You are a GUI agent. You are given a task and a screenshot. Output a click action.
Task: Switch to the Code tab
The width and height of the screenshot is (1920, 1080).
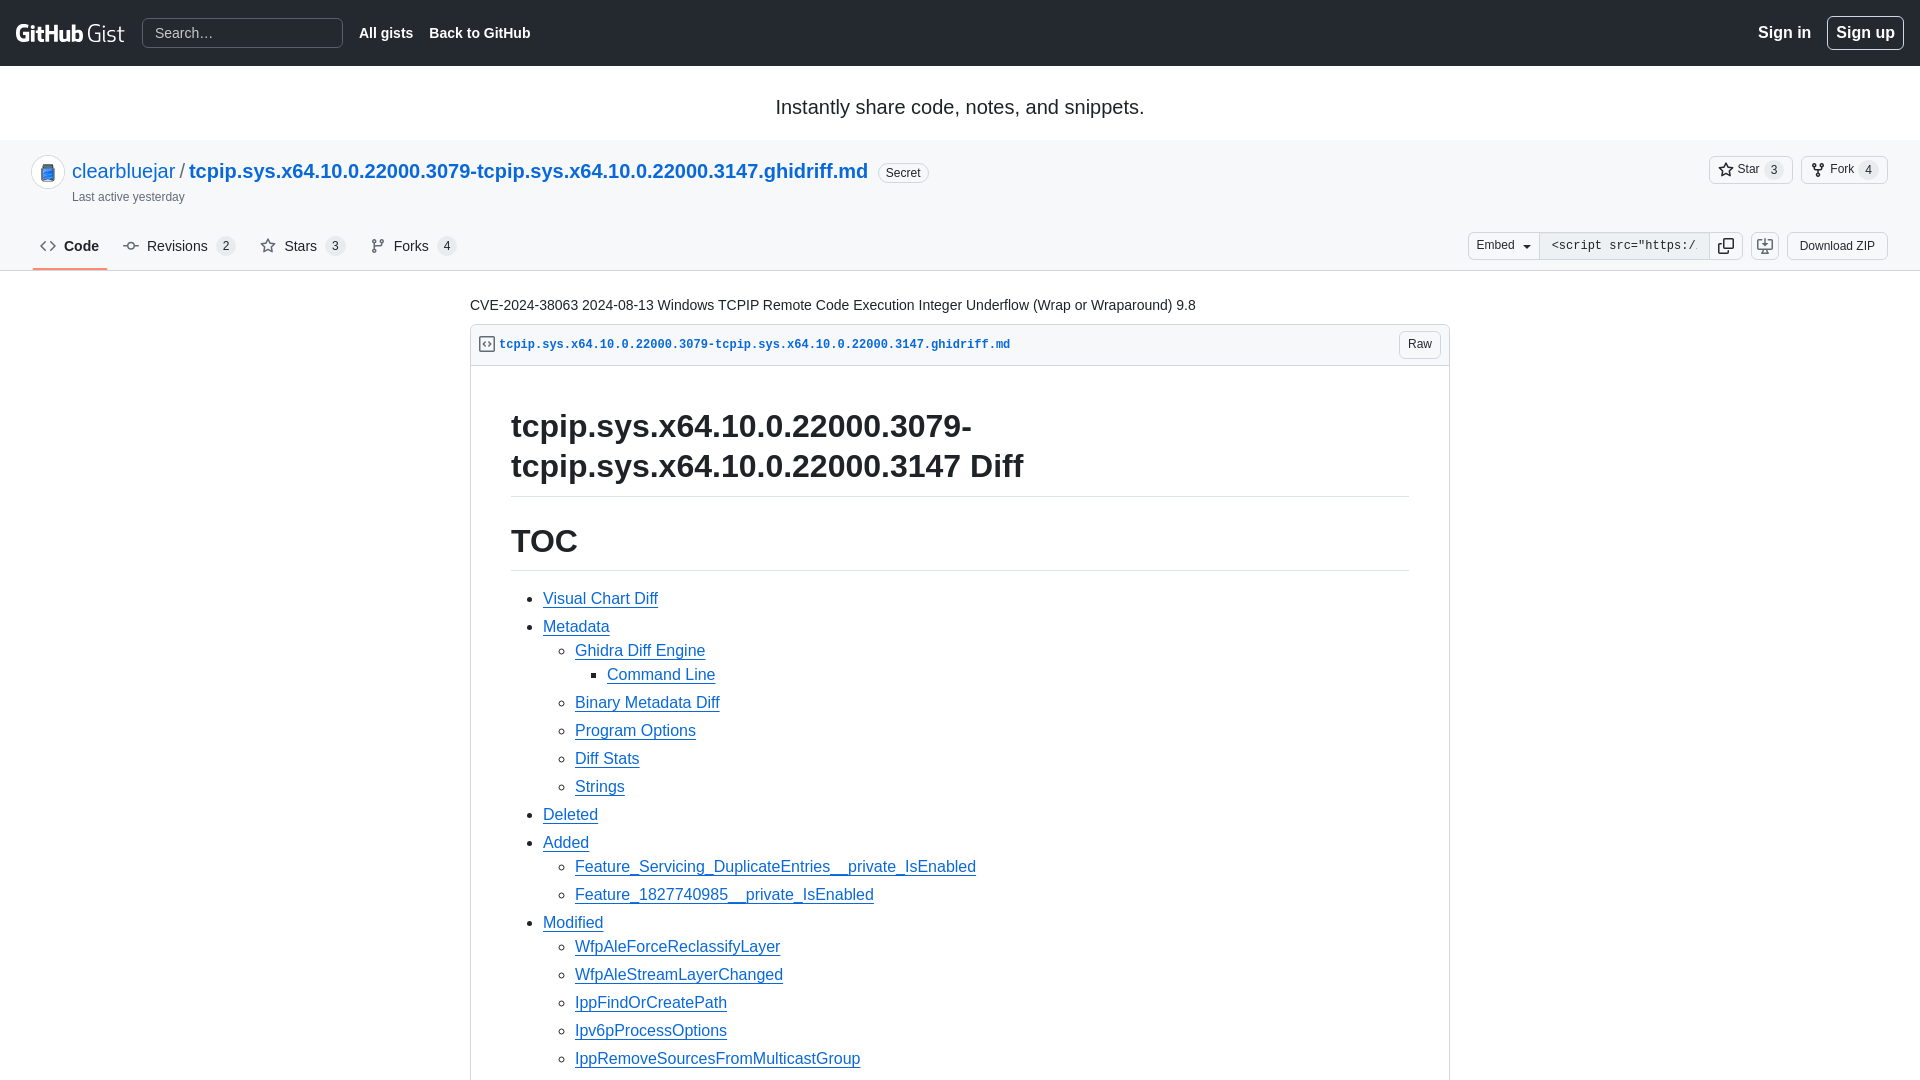point(70,246)
